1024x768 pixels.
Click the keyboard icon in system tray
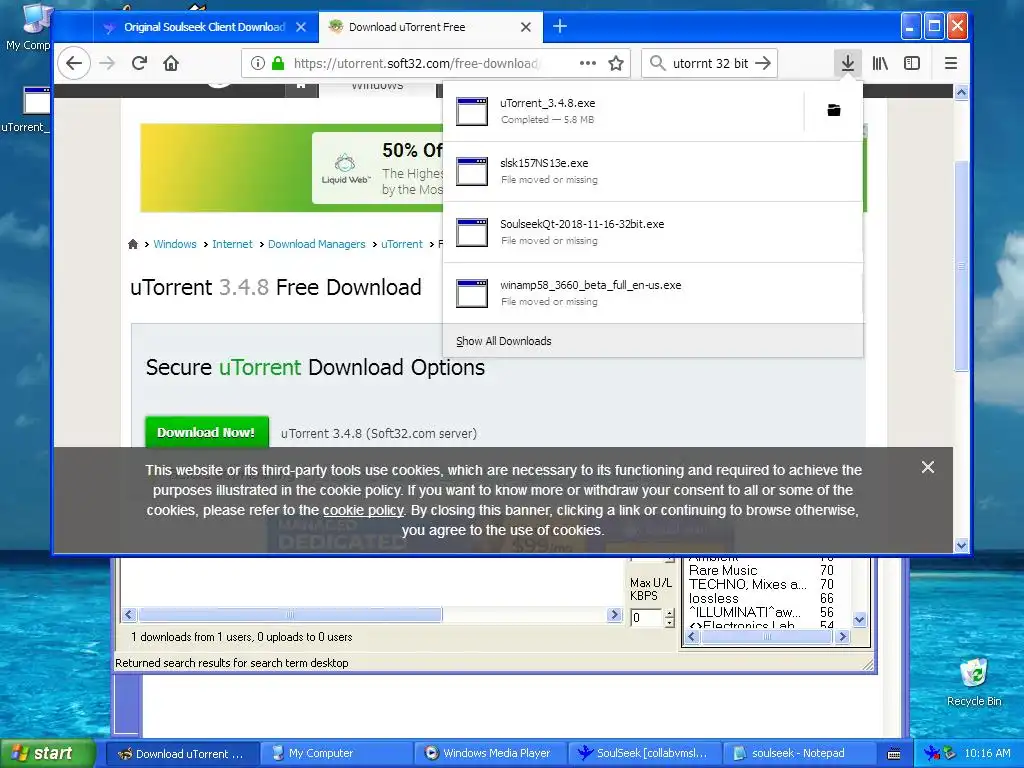[894, 754]
